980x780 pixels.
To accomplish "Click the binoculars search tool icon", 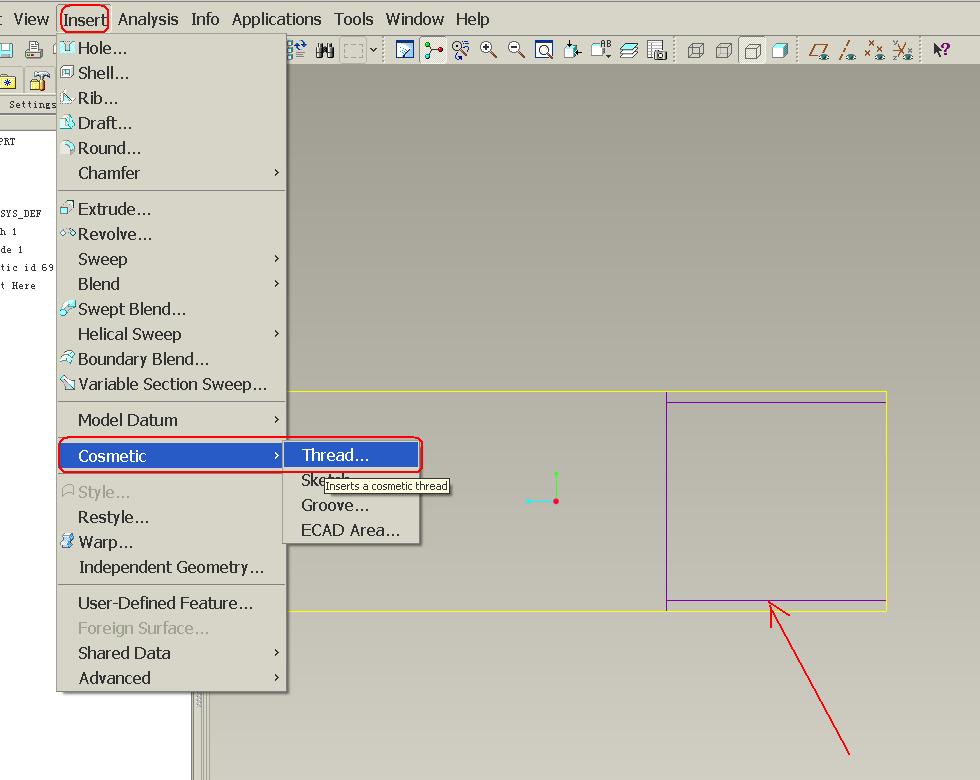I will click(x=325, y=50).
